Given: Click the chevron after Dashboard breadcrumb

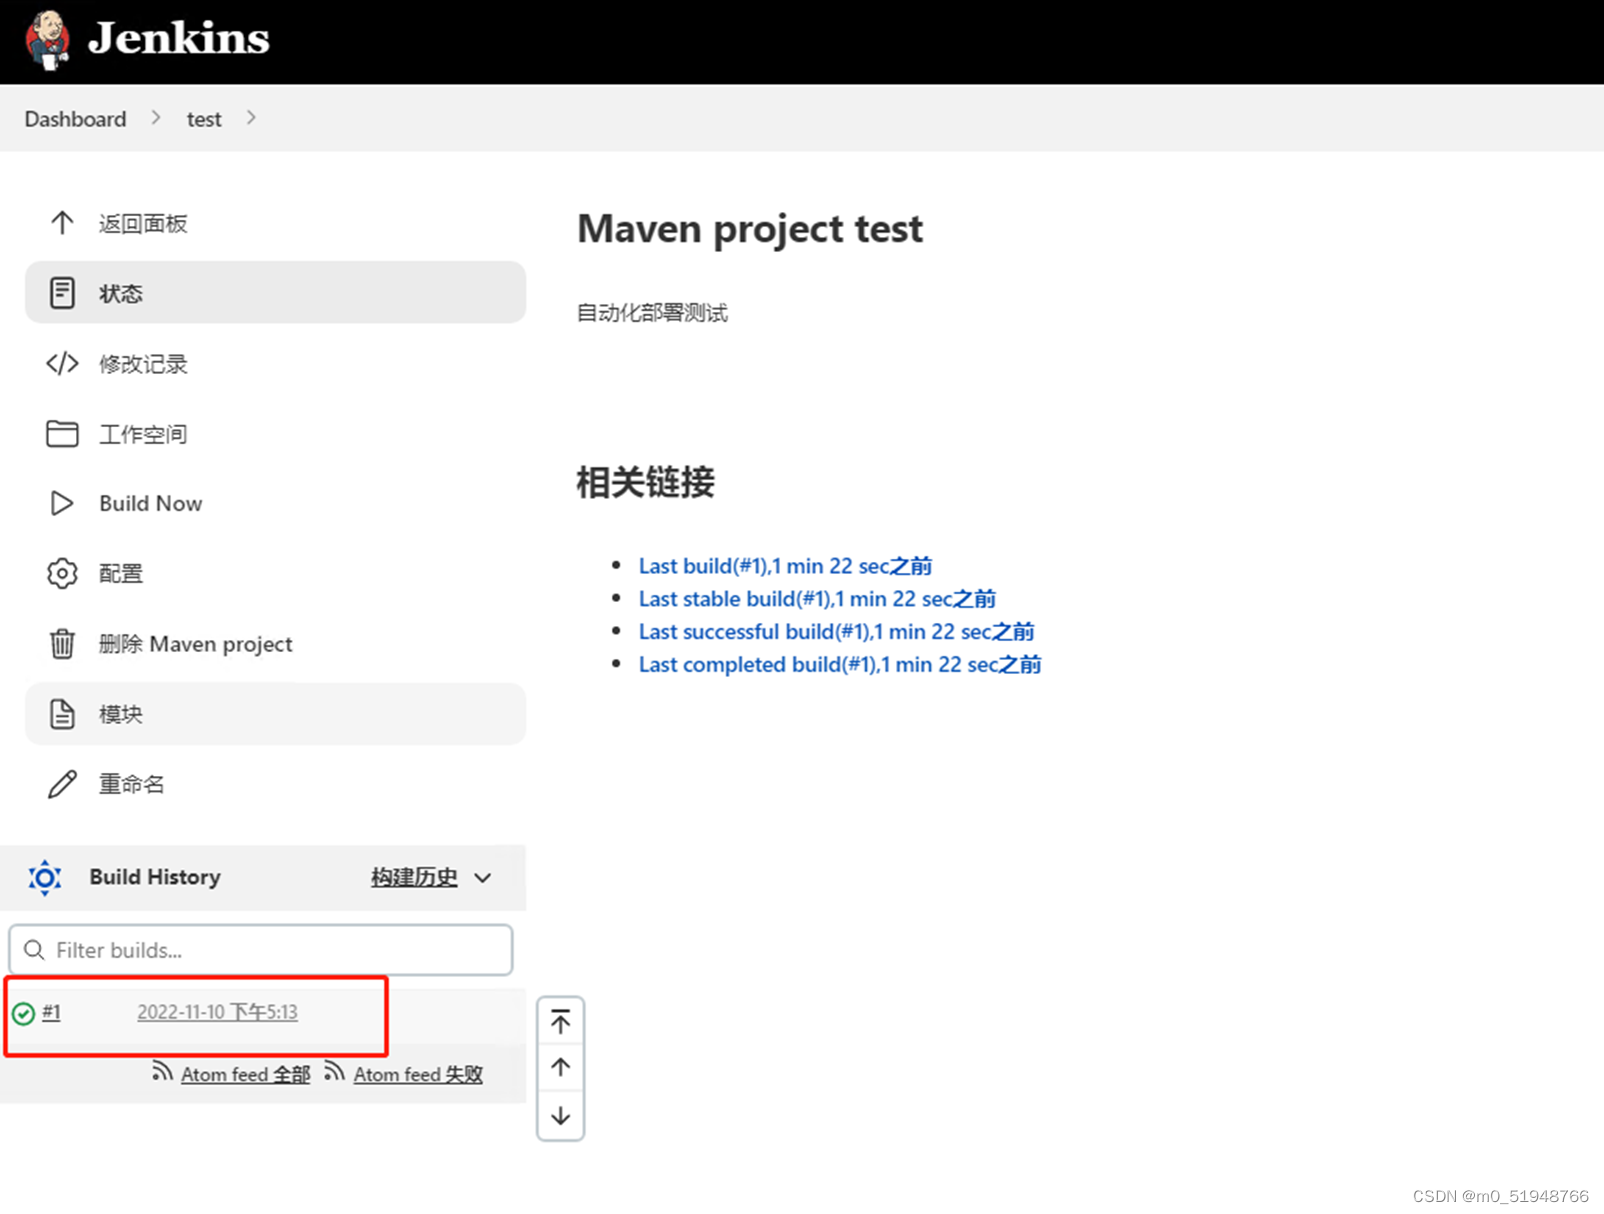Looking at the screenshot, I should (x=156, y=118).
